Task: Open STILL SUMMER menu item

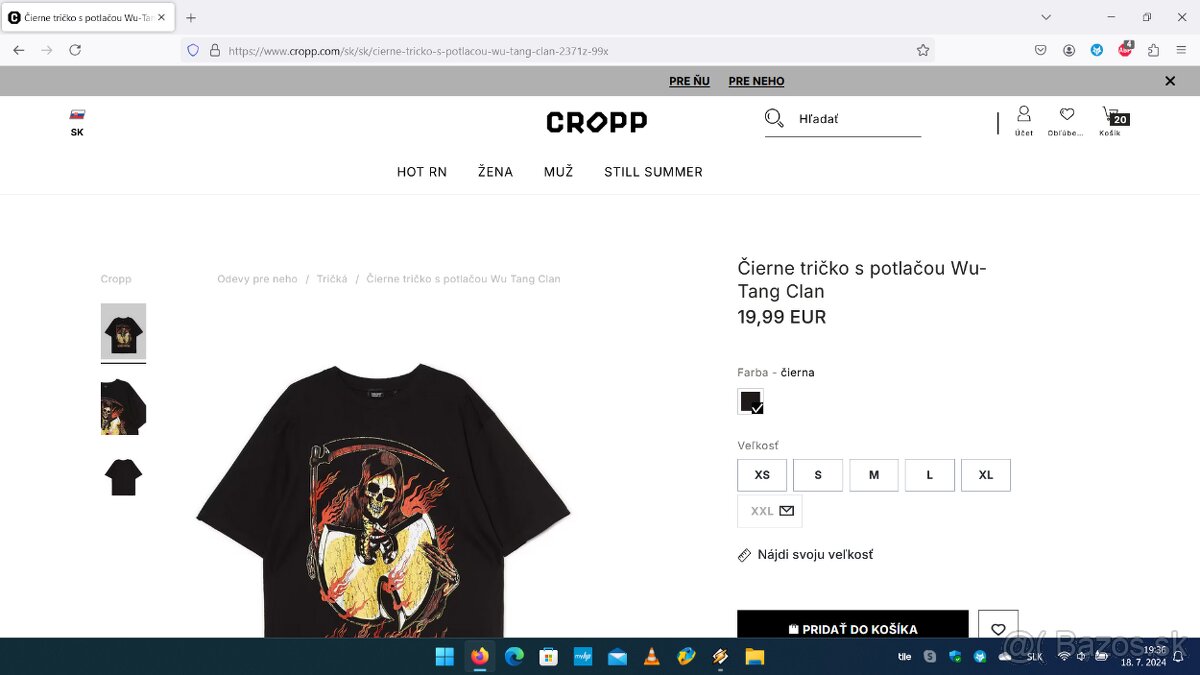Action: 653,172
